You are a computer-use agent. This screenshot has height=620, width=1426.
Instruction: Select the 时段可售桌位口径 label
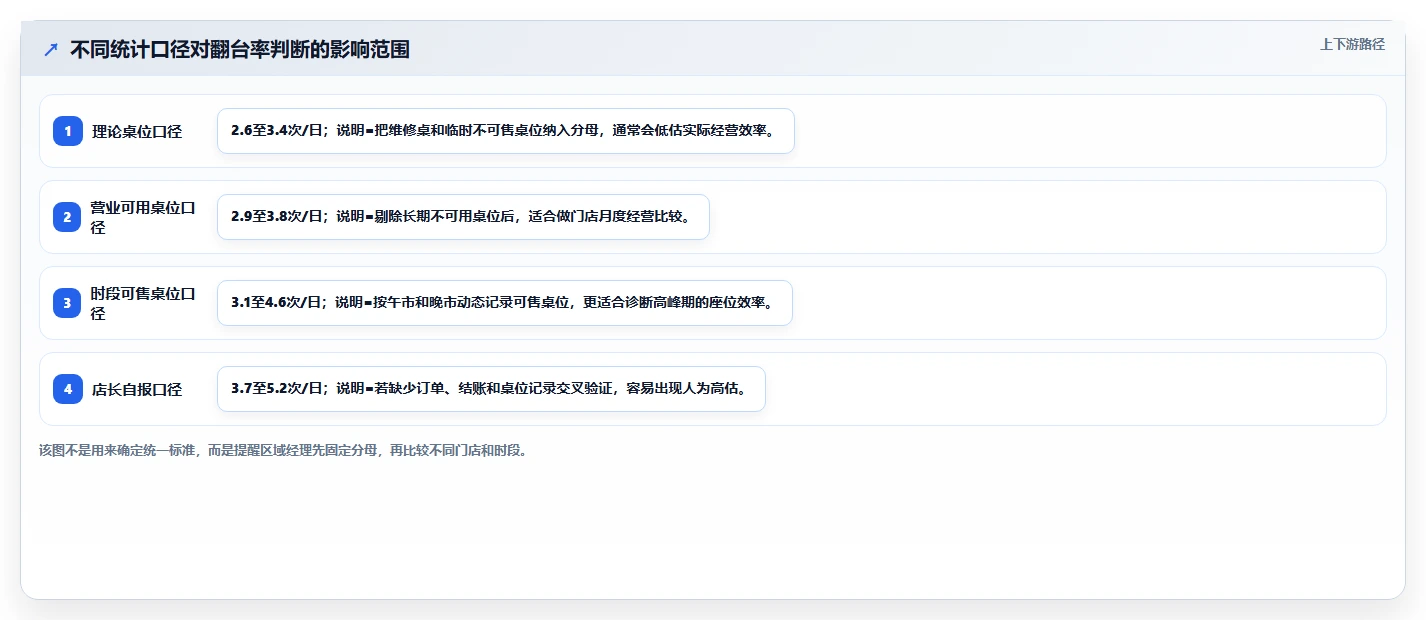point(143,303)
